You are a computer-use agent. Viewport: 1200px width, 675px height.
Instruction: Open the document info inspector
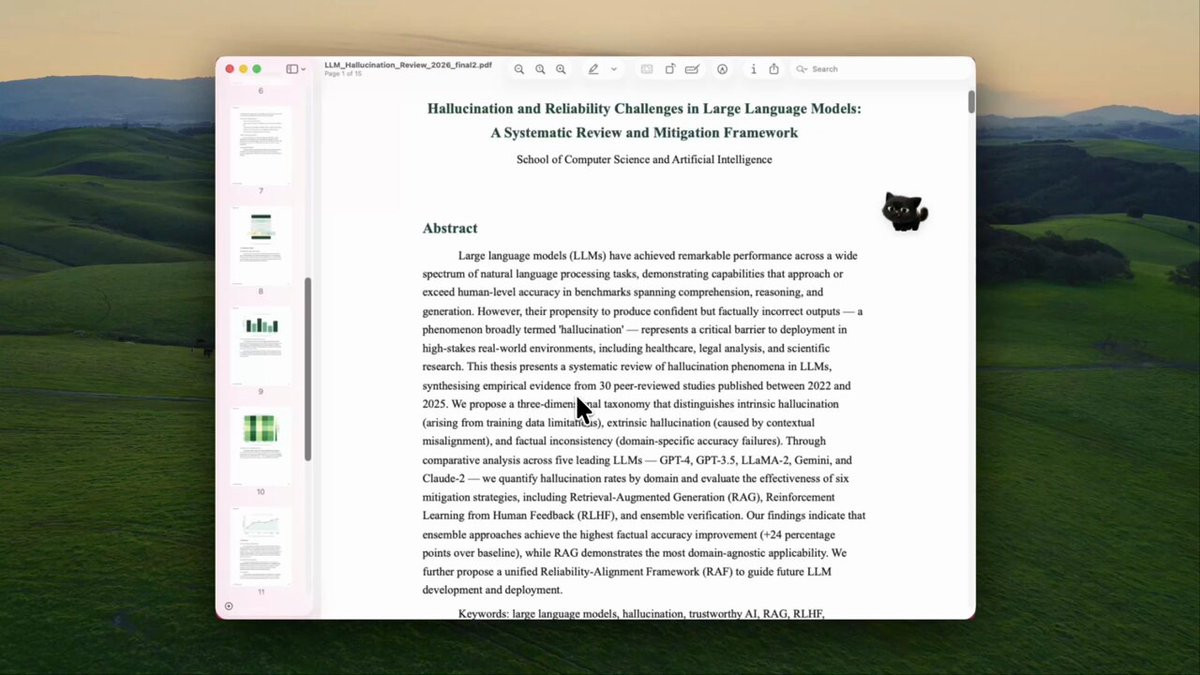[754, 69]
